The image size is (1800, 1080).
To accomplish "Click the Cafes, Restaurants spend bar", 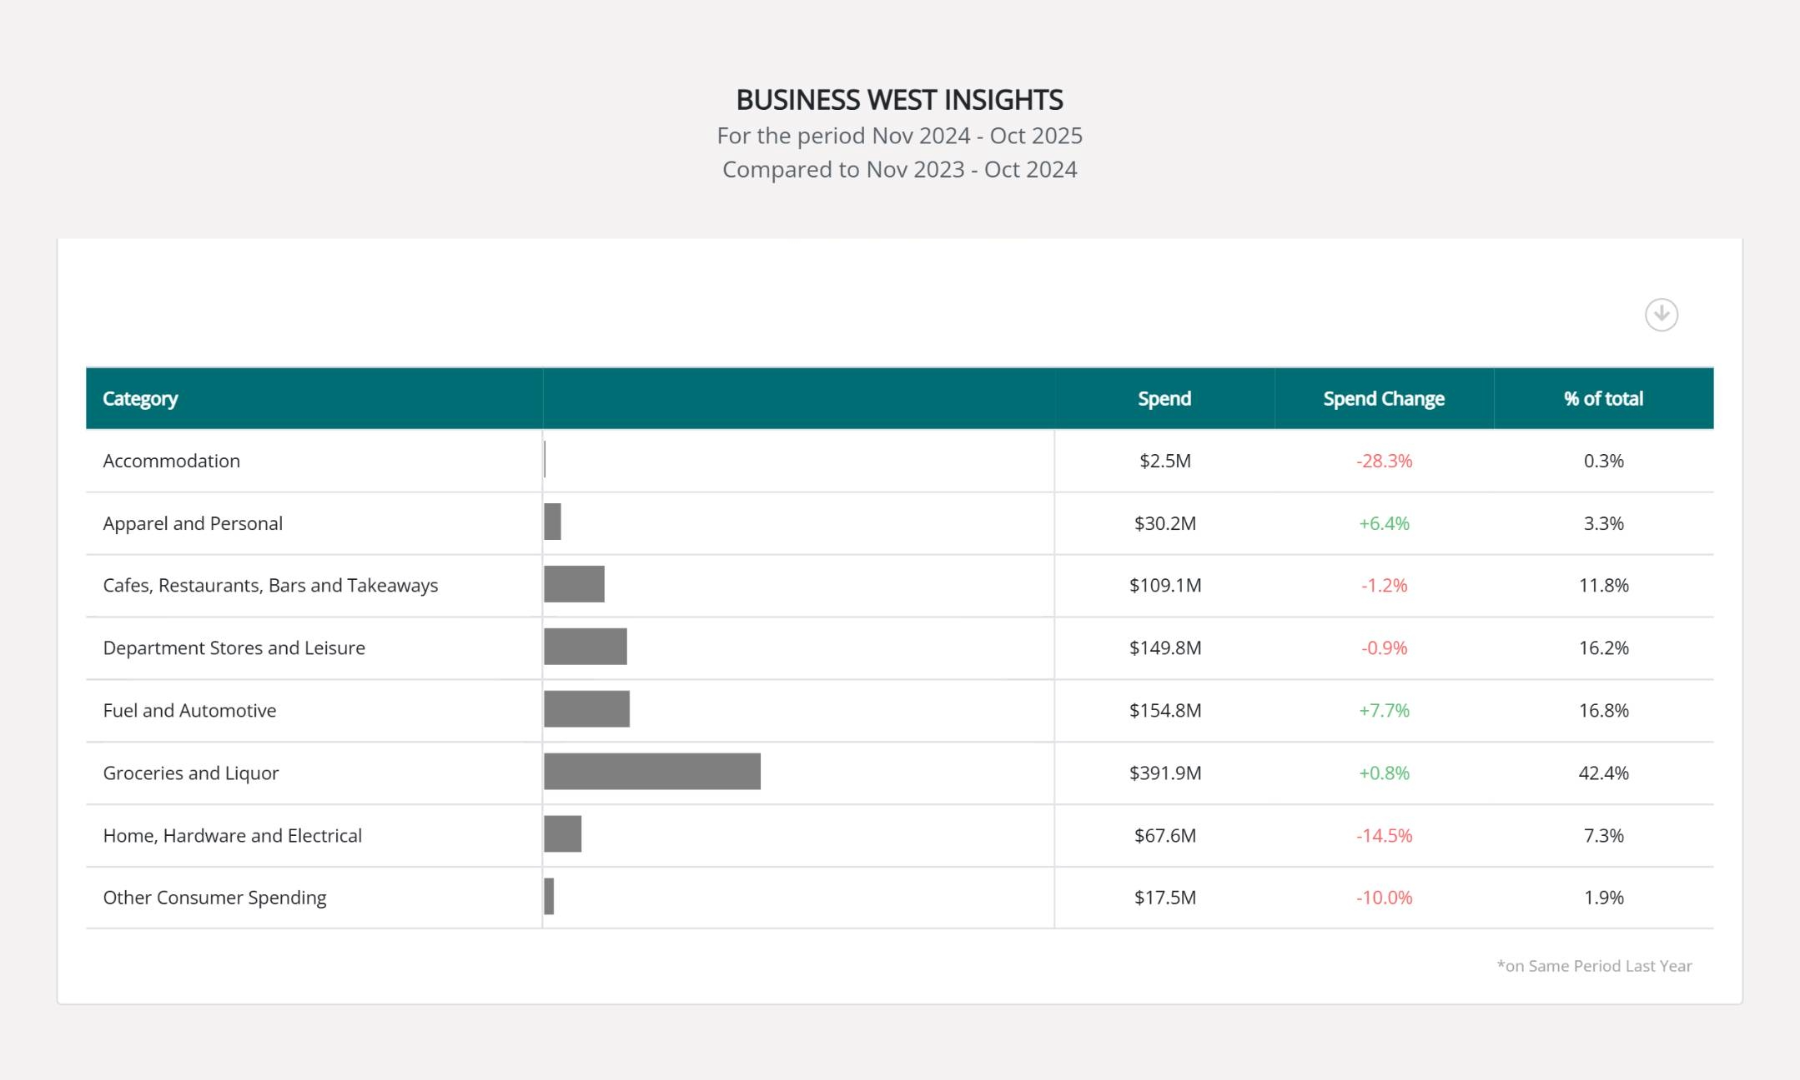I will (574, 584).
